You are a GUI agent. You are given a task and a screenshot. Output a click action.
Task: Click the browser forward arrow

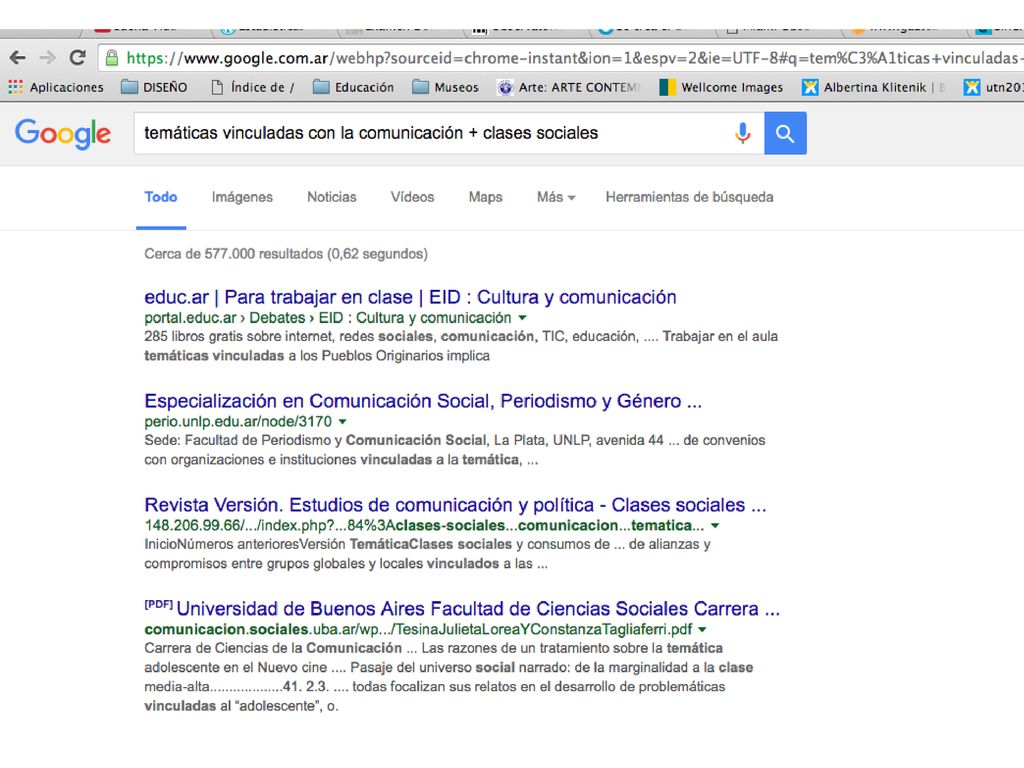(x=48, y=58)
